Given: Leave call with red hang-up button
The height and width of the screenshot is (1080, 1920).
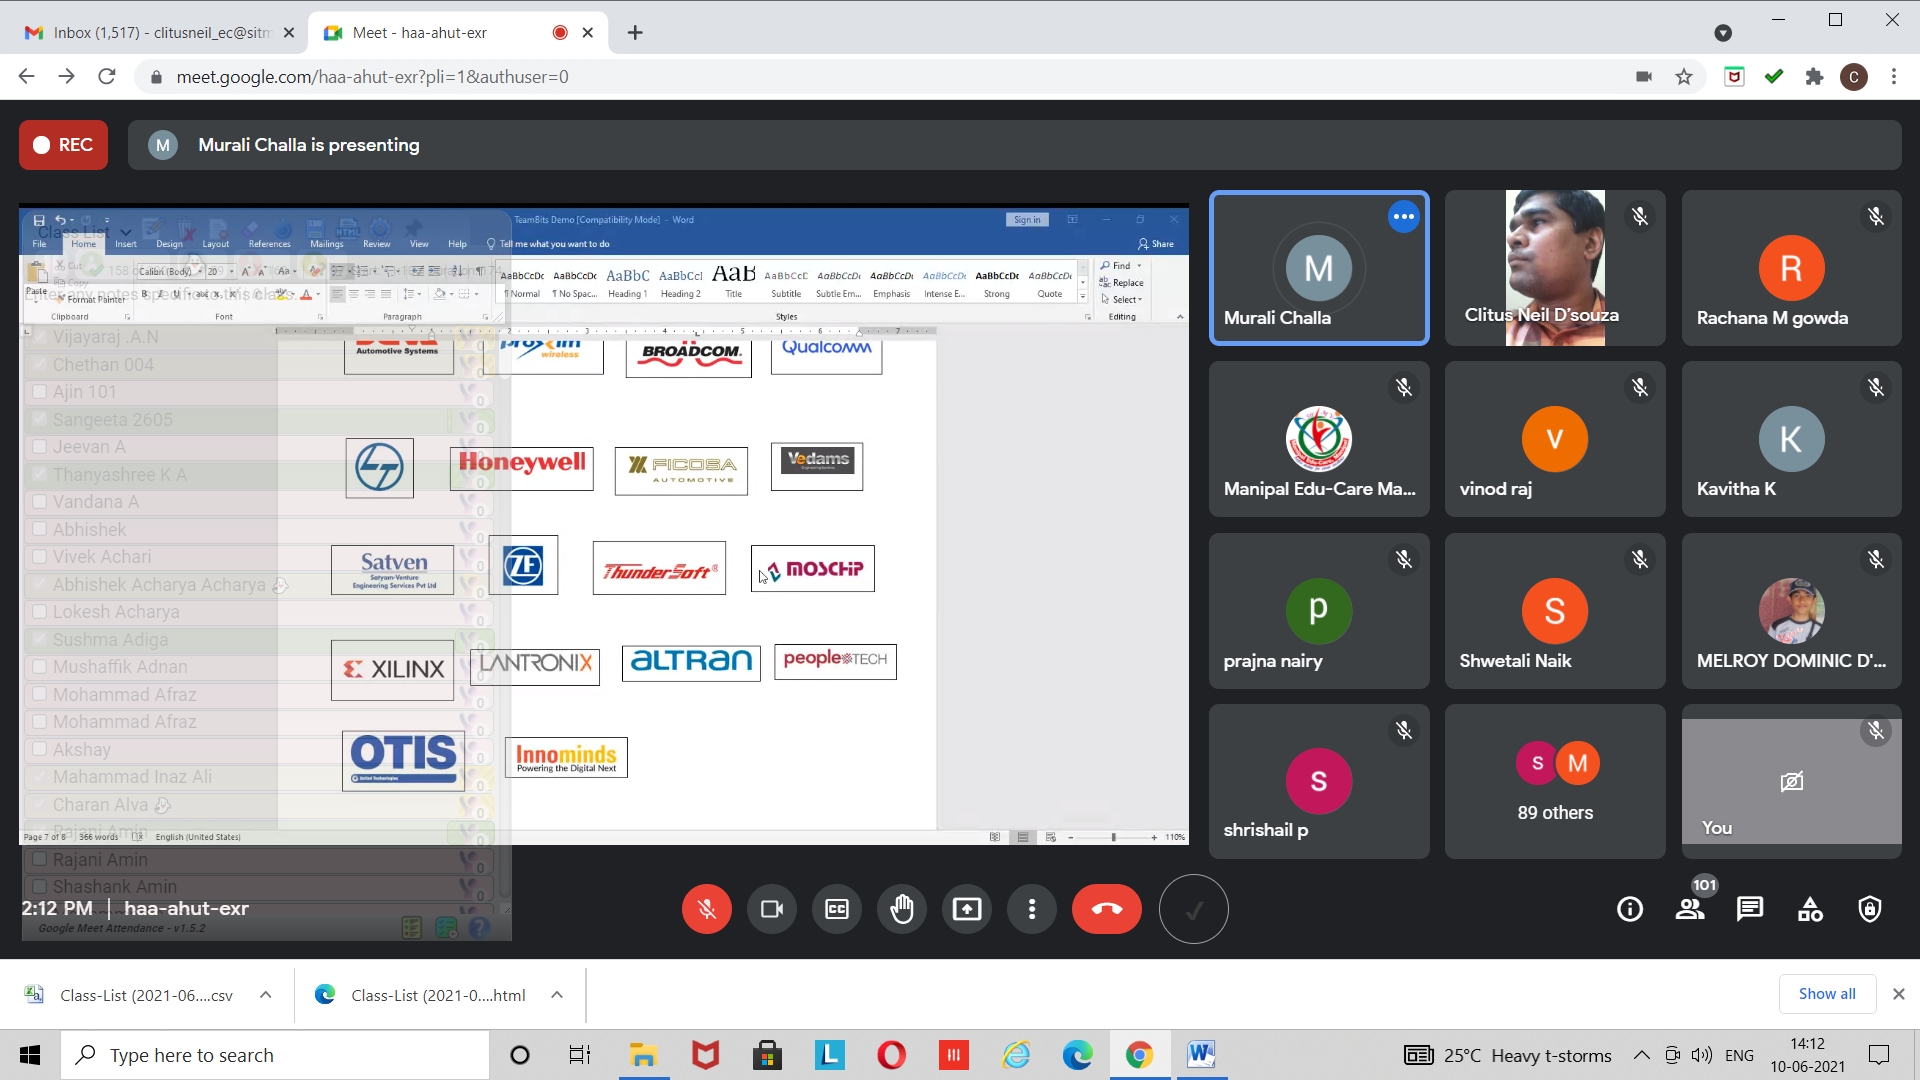Looking at the screenshot, I should 1106,909.
